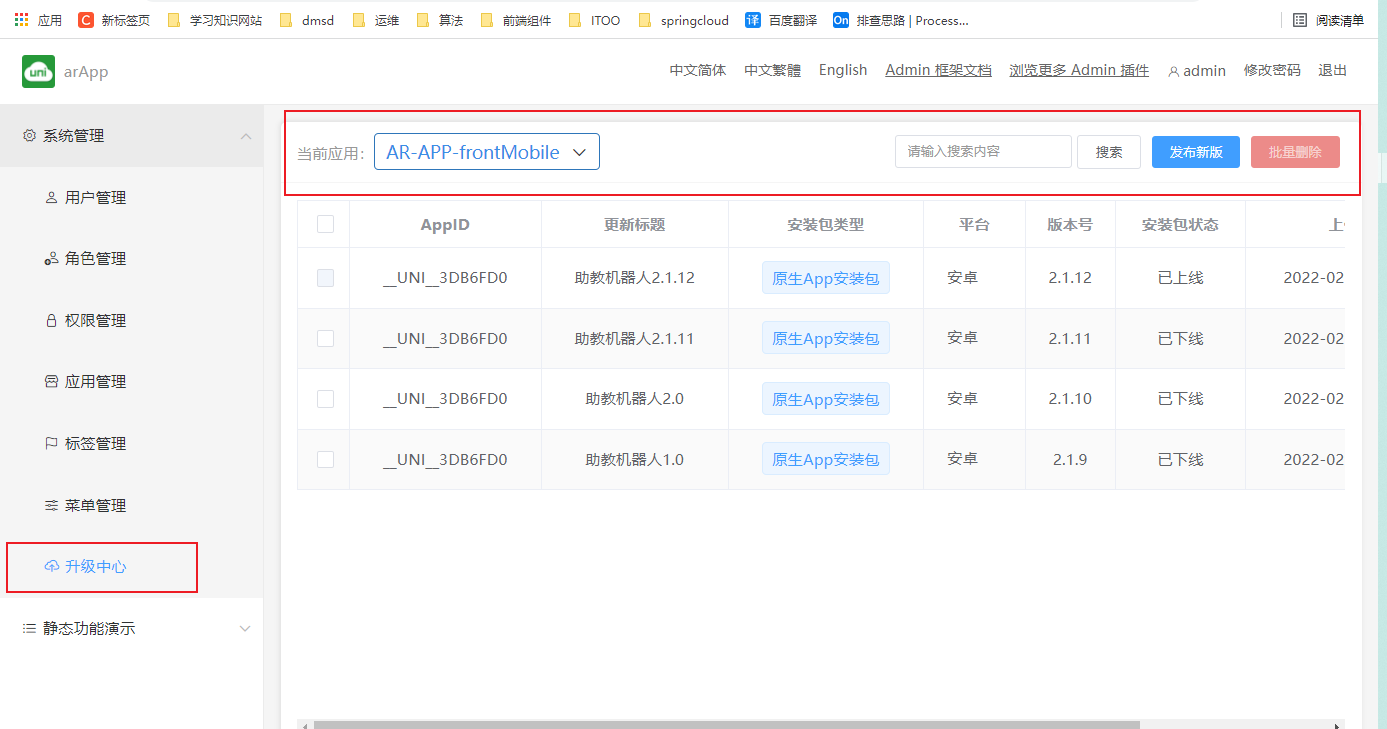This screenshot has height=729, width=1387.
Task: Open the AR-APP-frontMobile application dropdown
Action: 487,152
